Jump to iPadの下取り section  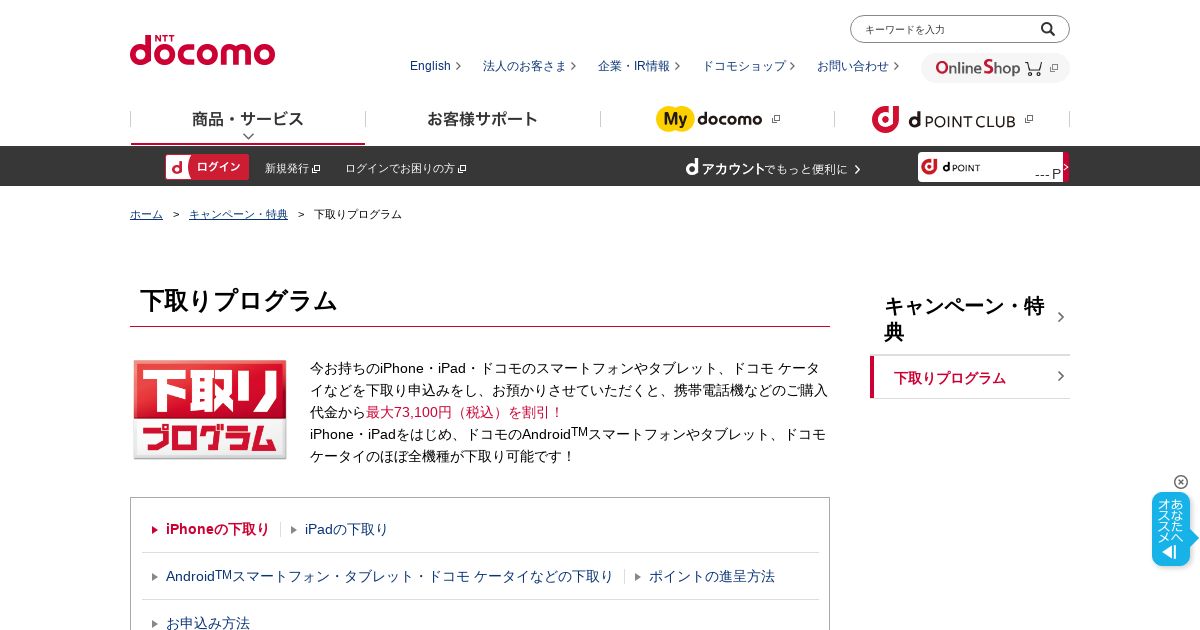point(346,529)
